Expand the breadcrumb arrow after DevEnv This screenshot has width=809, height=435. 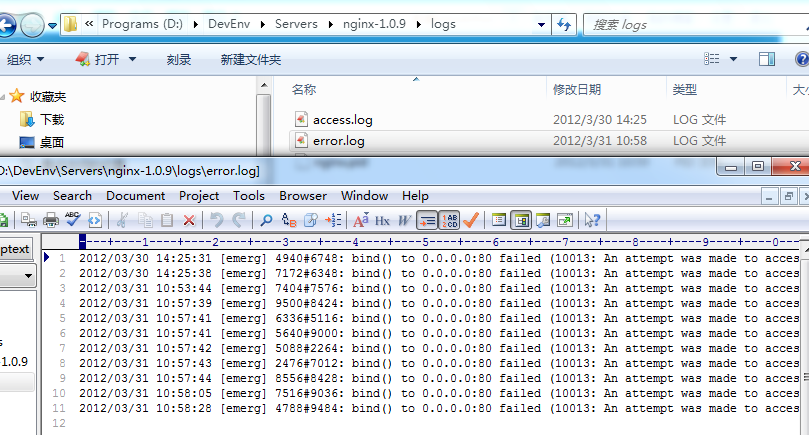(x=263, y=24)
